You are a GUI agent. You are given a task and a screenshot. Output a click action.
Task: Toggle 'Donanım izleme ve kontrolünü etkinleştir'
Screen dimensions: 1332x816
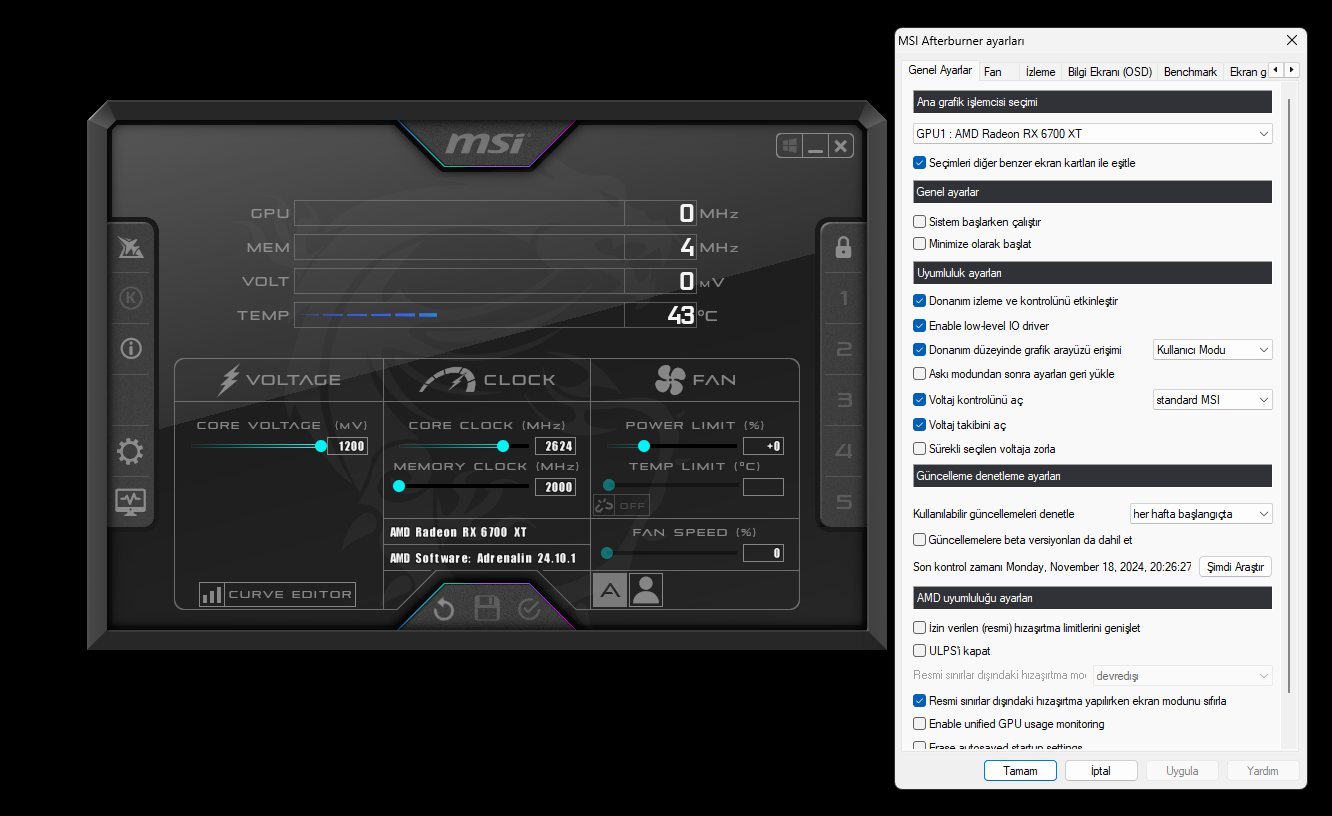(x=920, y=301)
